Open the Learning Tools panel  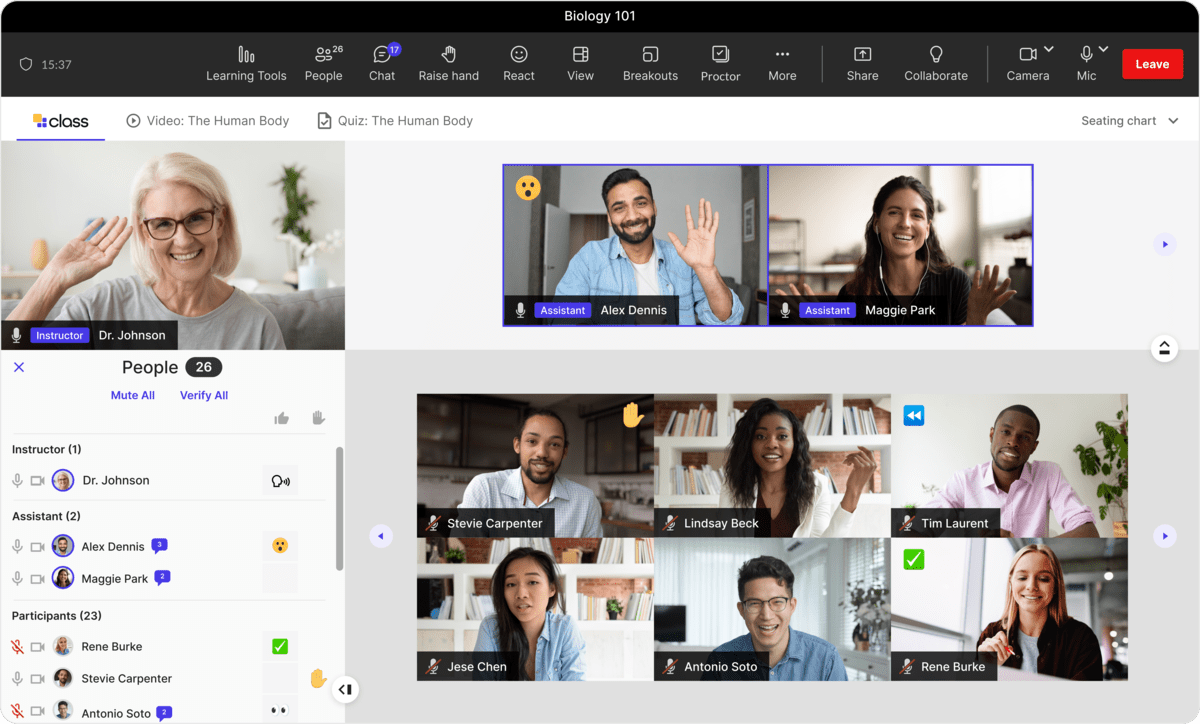246,62
